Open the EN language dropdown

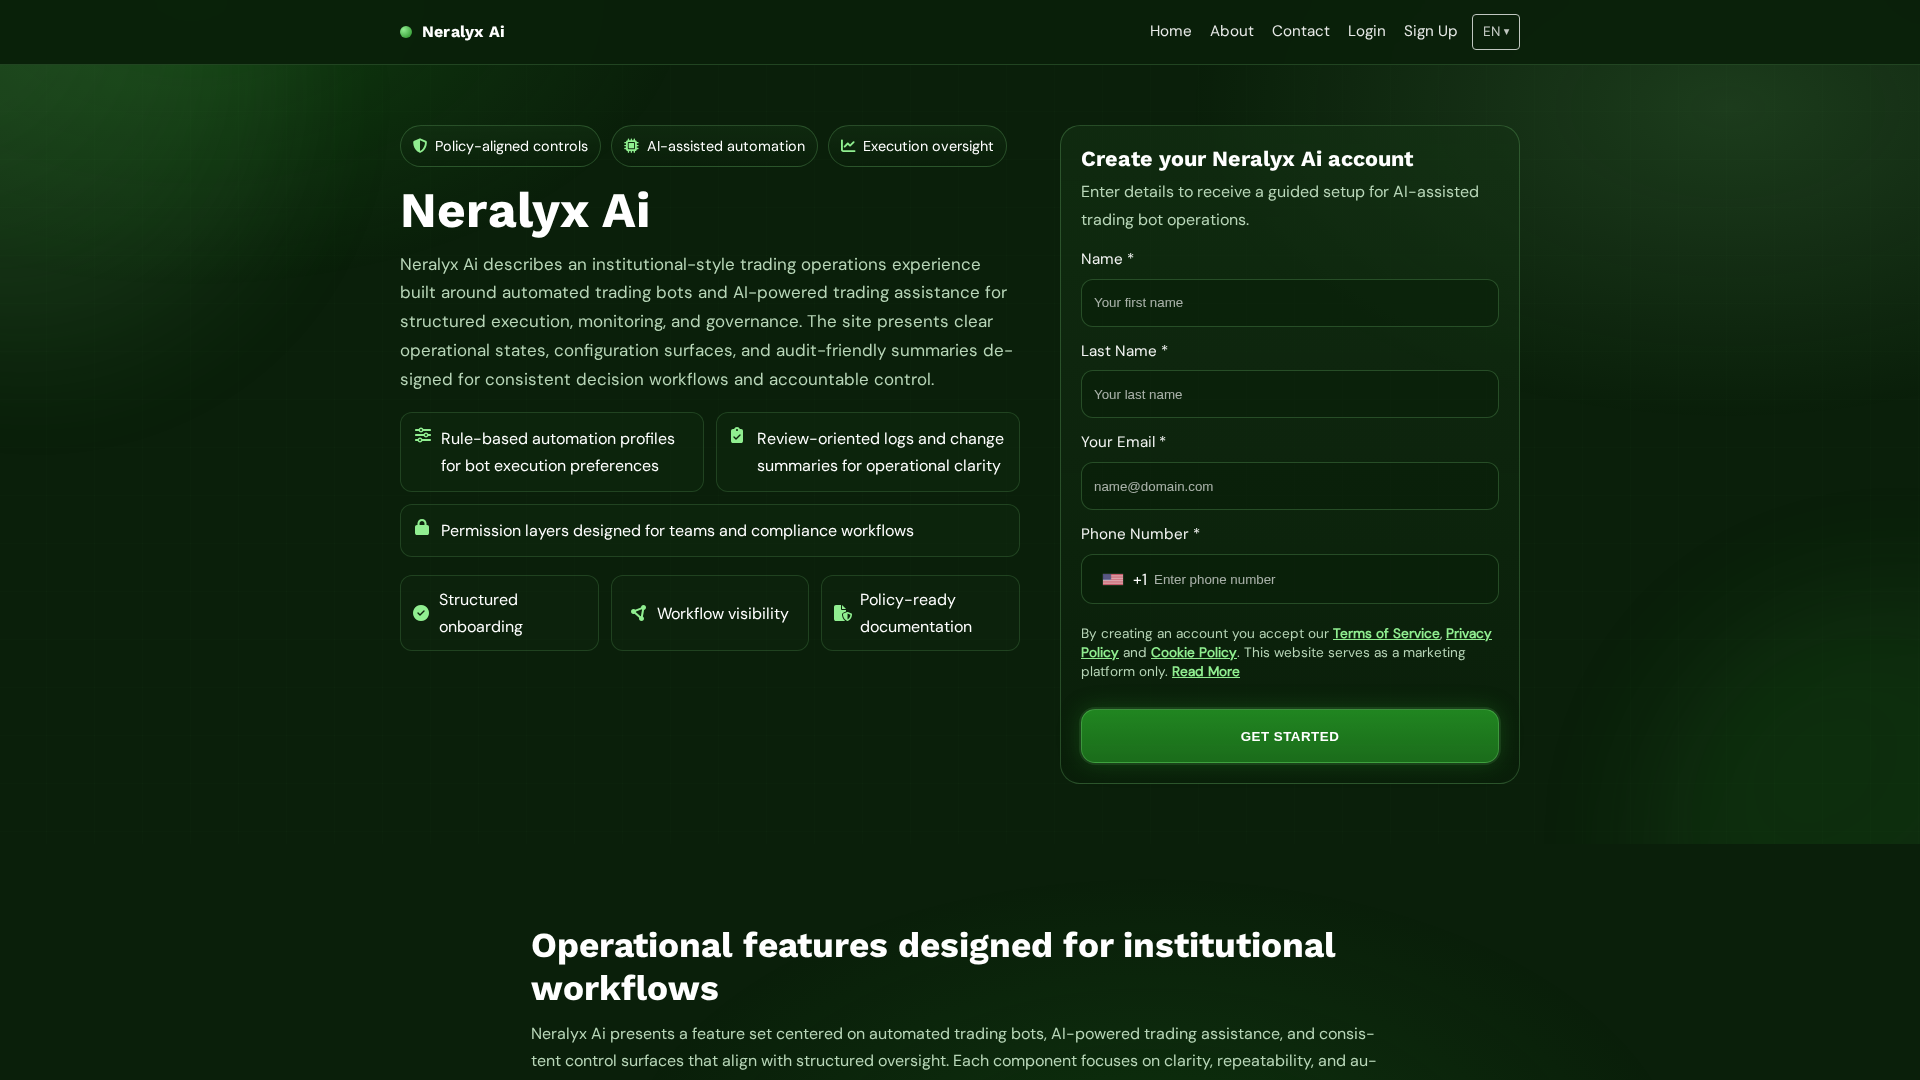click(1495, 32)
